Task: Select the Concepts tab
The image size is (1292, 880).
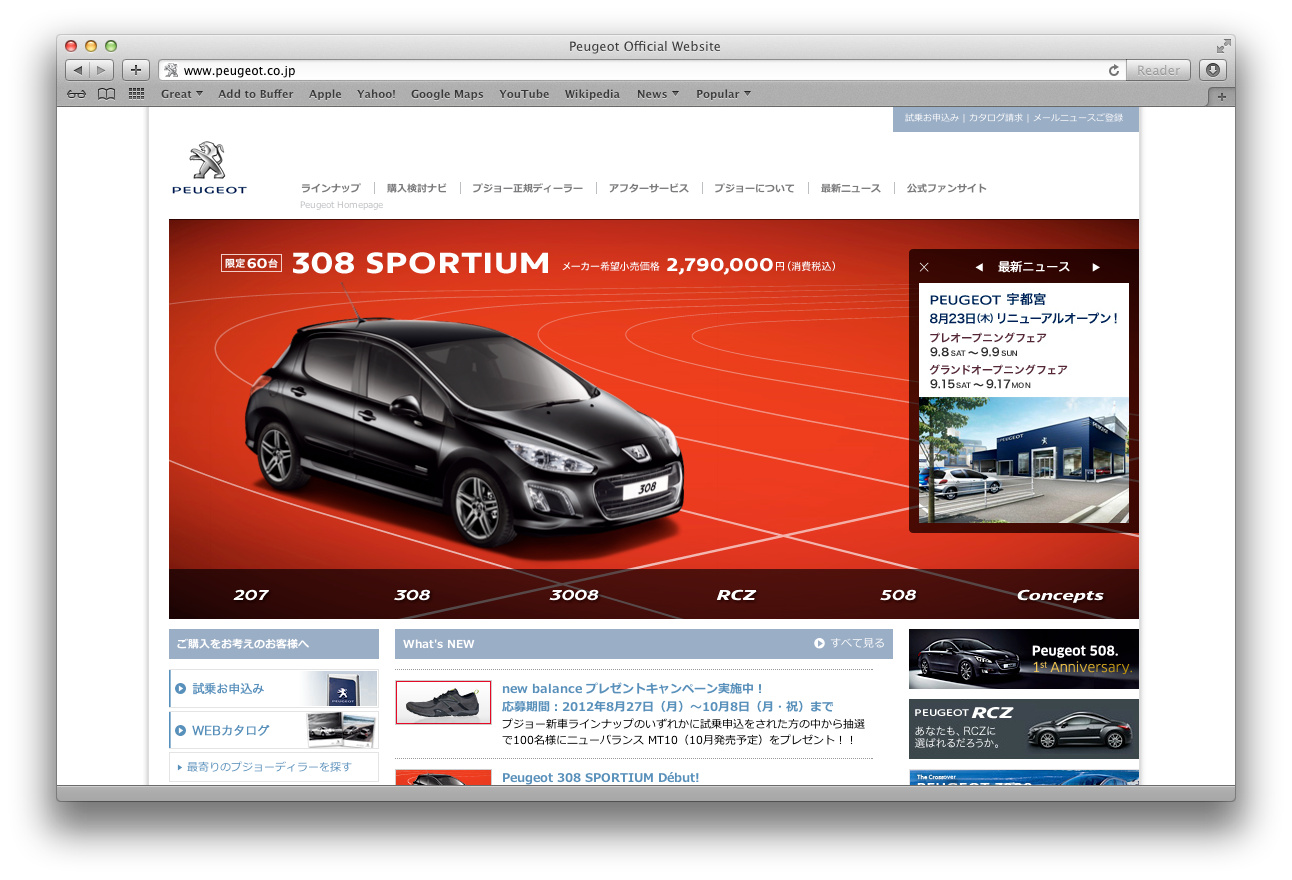Action: pyautogui.click(x=1060, y=595)
